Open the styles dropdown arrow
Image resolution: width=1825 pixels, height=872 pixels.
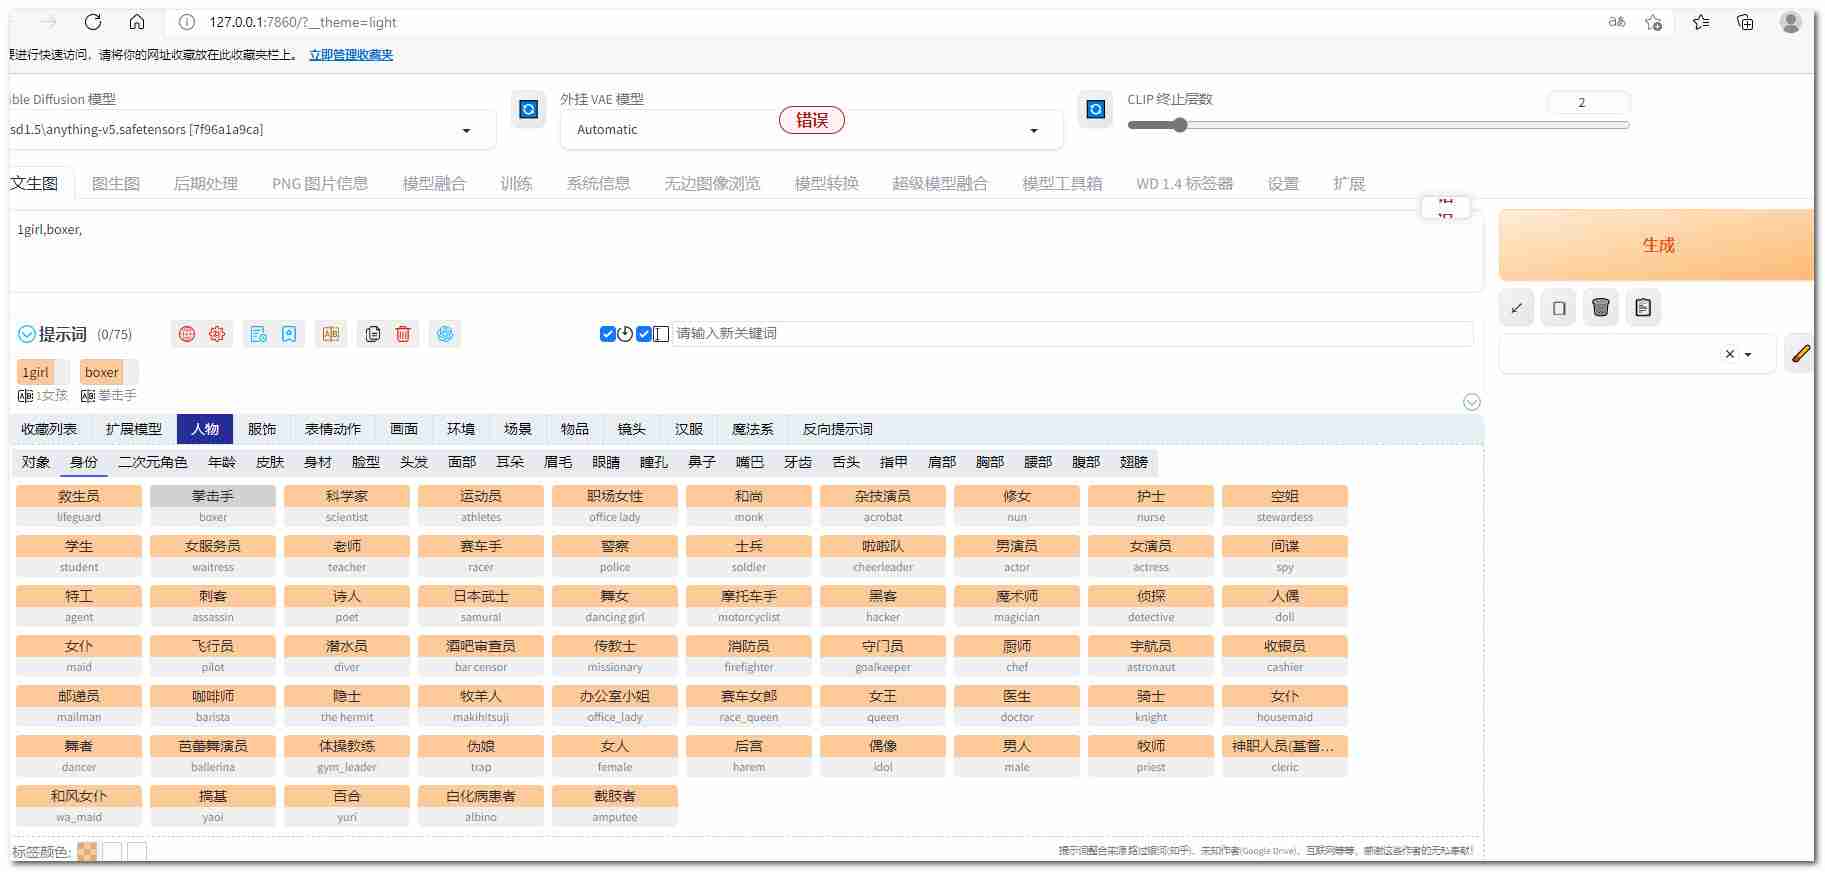[x=1748, y=354]
